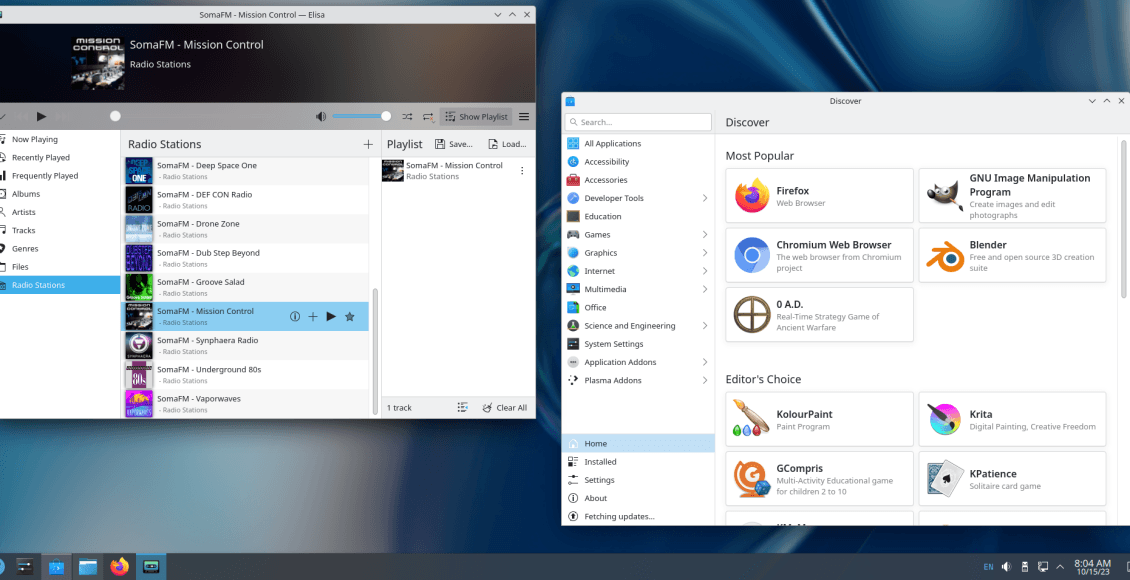Add a radio station with the plus icon
The height and width of the screenshot is (580, 1130).
(368, 143)
